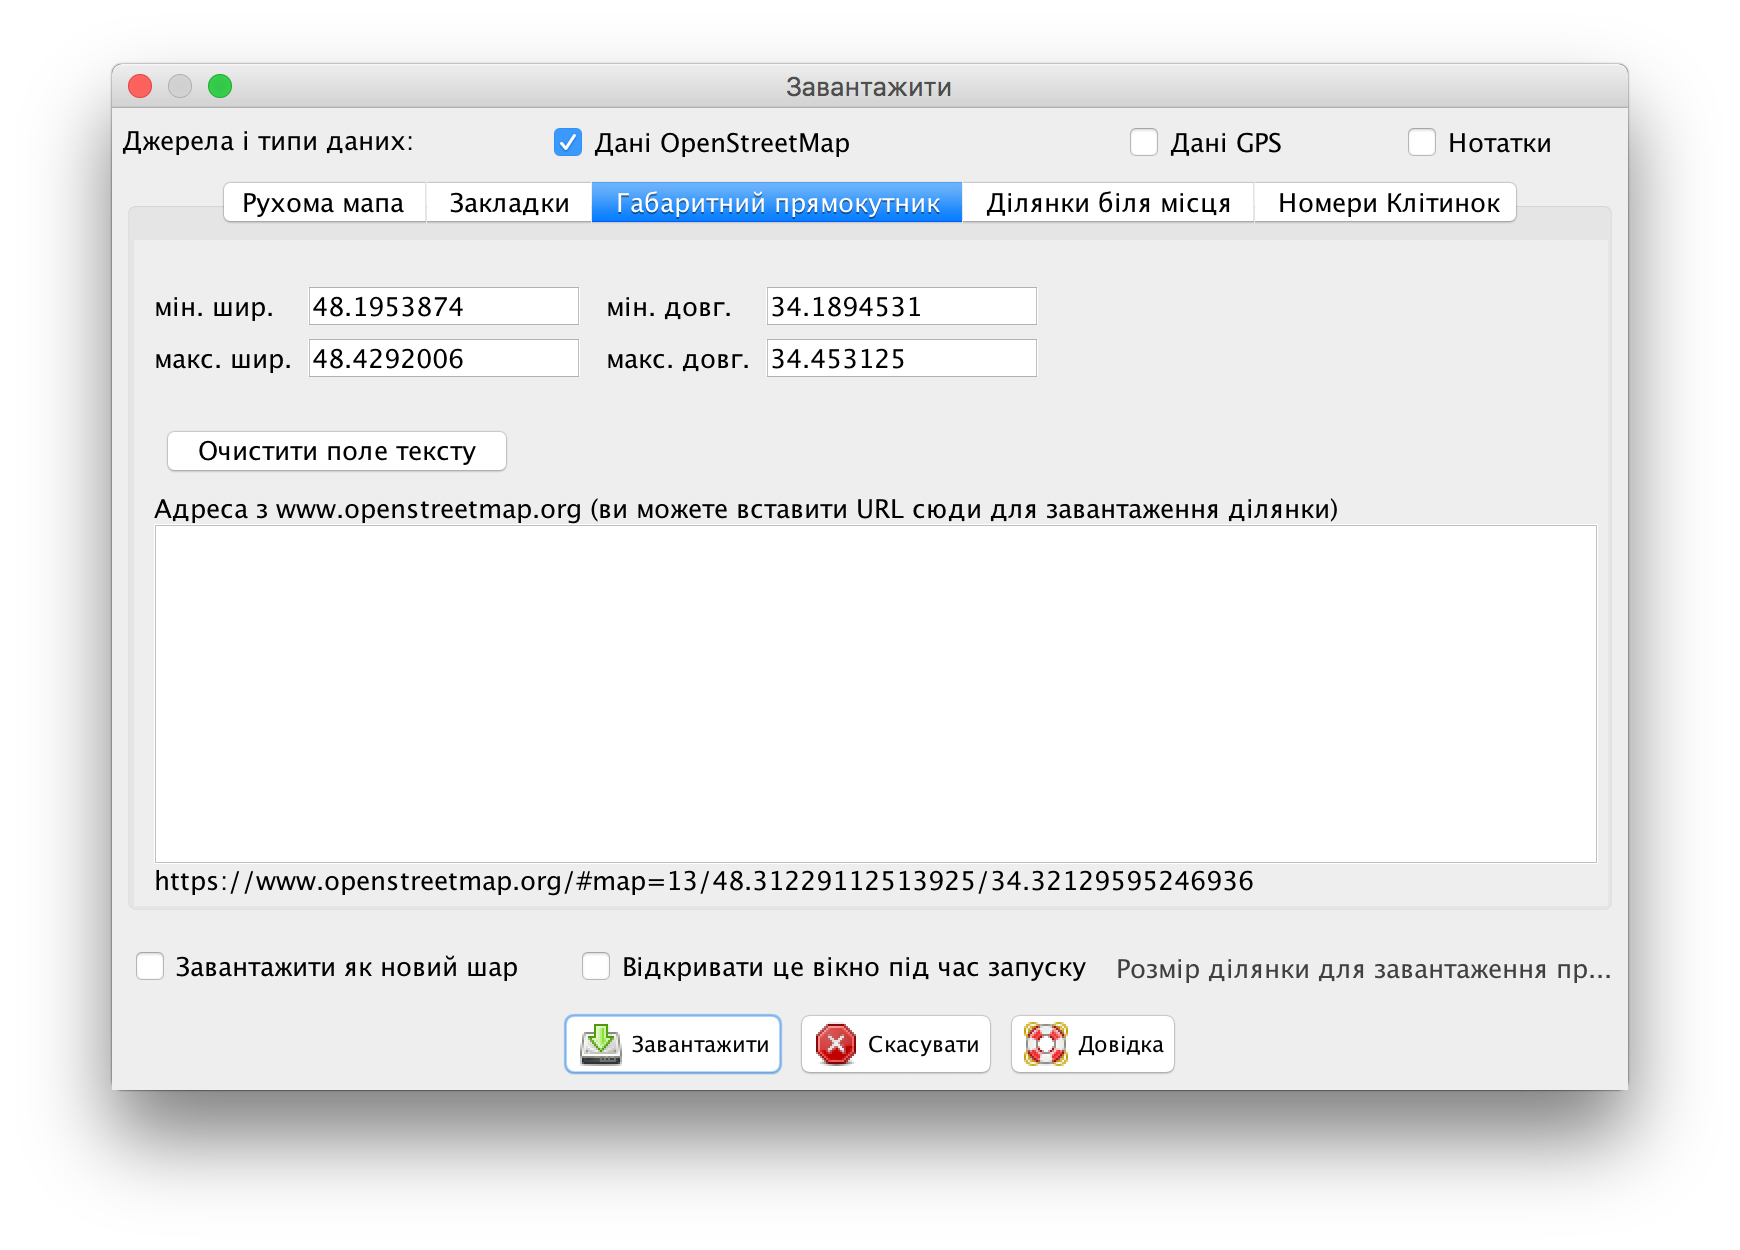Click the lifebuoy help icon

(1045, 1045)
